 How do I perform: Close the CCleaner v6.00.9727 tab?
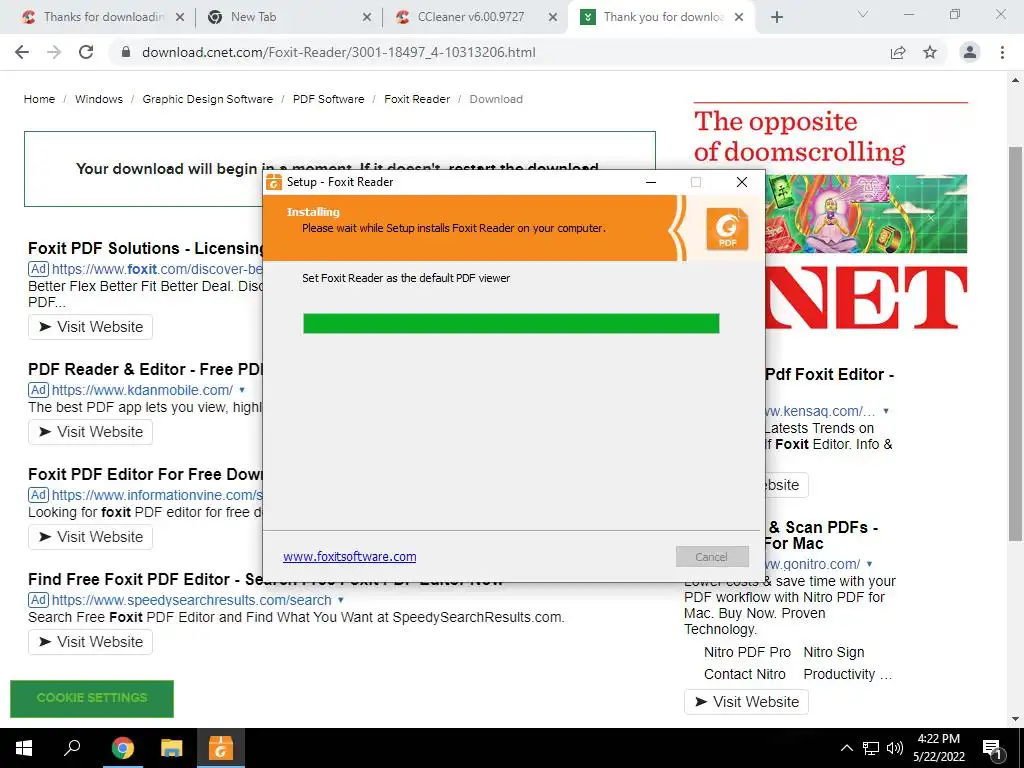(553, 17)
